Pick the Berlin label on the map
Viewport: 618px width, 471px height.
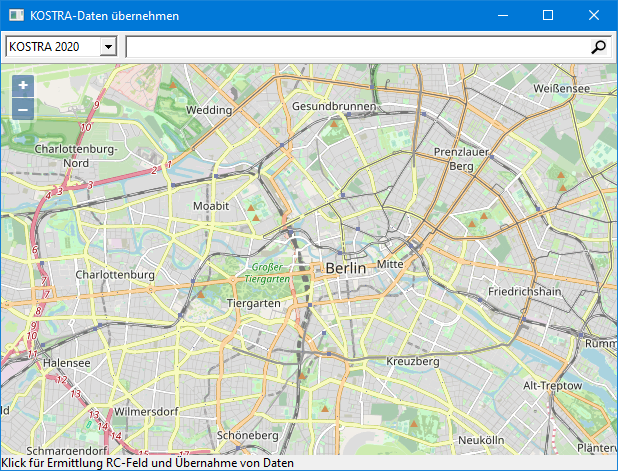tap(346, 268)
